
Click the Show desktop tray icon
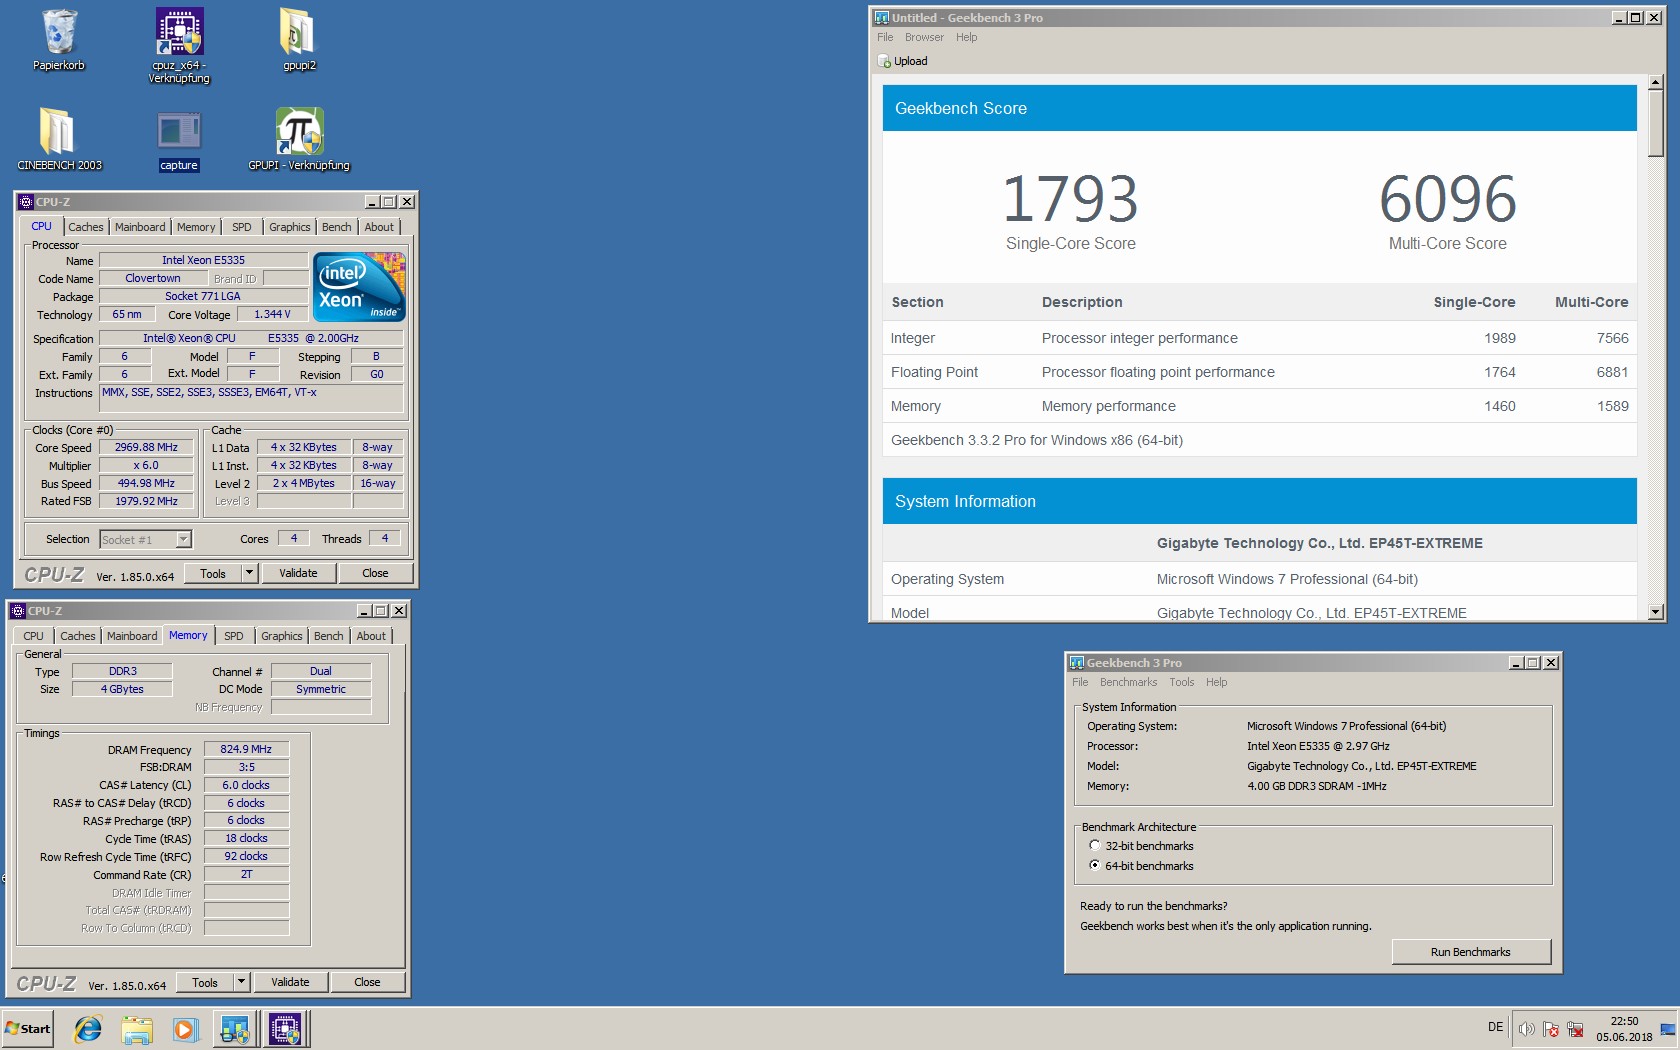click(x=1667, y=1029)
